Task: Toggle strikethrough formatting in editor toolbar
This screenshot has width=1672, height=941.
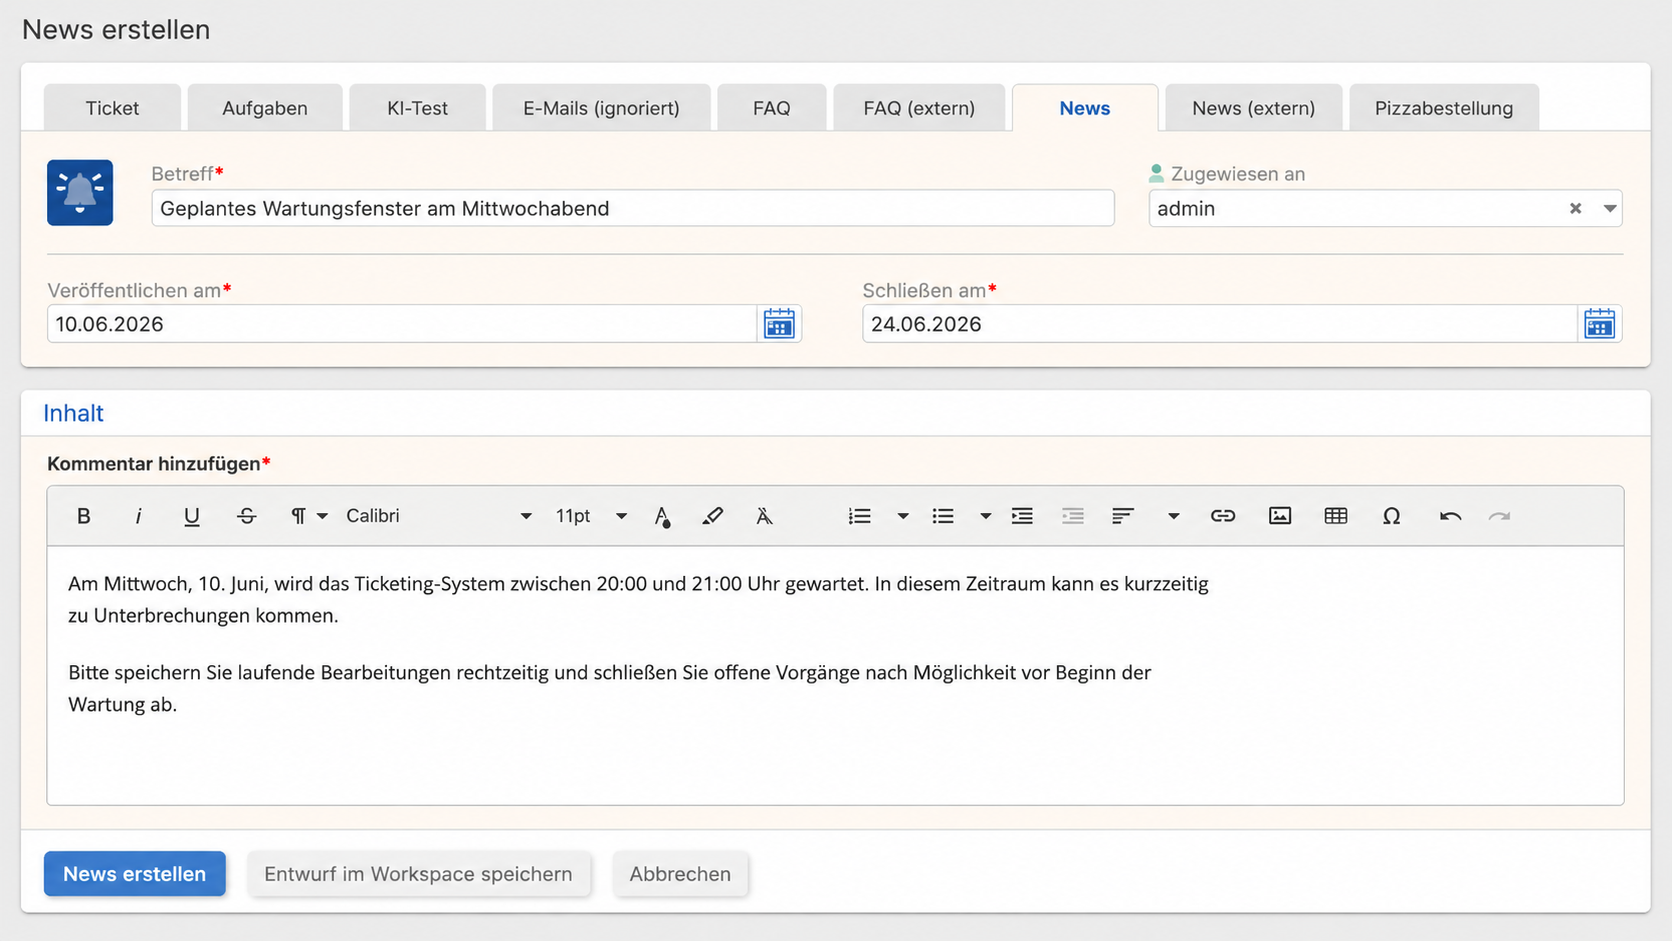Action: pyautogui.click(x=246, y=516)
